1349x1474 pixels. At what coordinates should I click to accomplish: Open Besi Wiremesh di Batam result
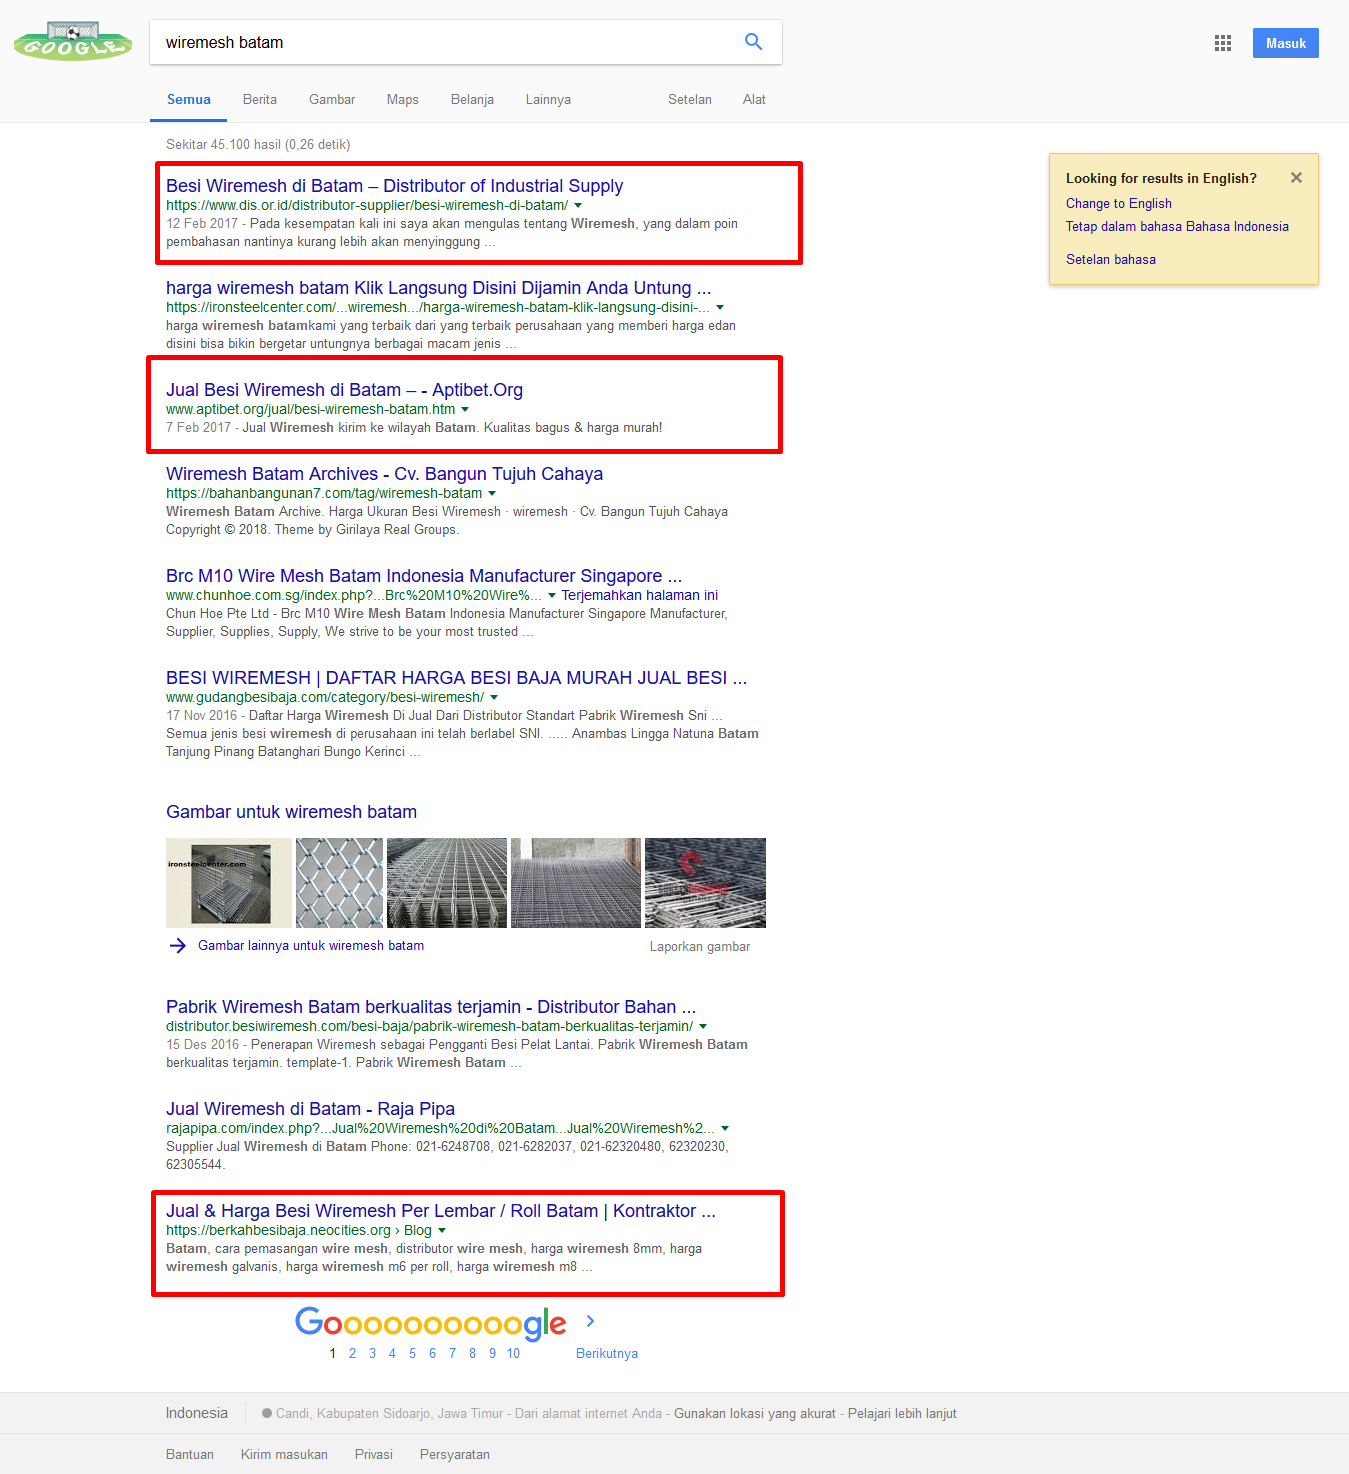pyautogui.click(x=394, y=186)
